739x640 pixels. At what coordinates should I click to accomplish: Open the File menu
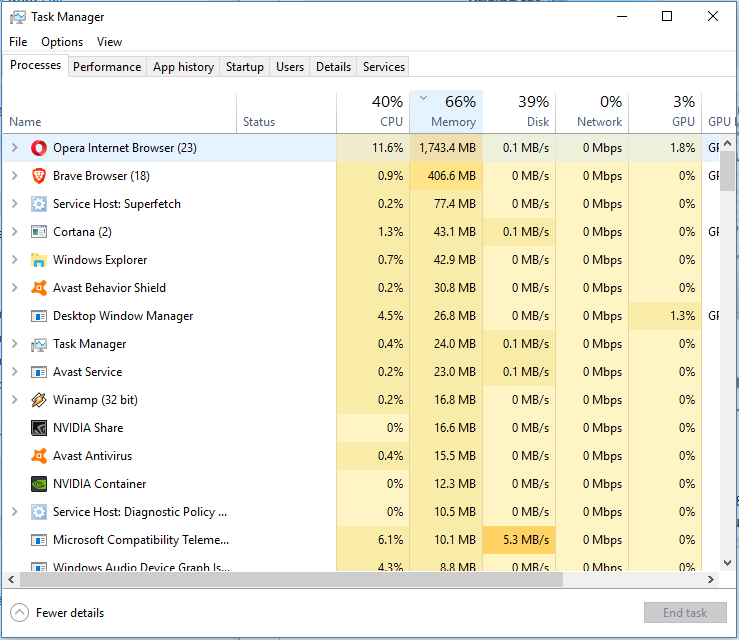(18, 42)
